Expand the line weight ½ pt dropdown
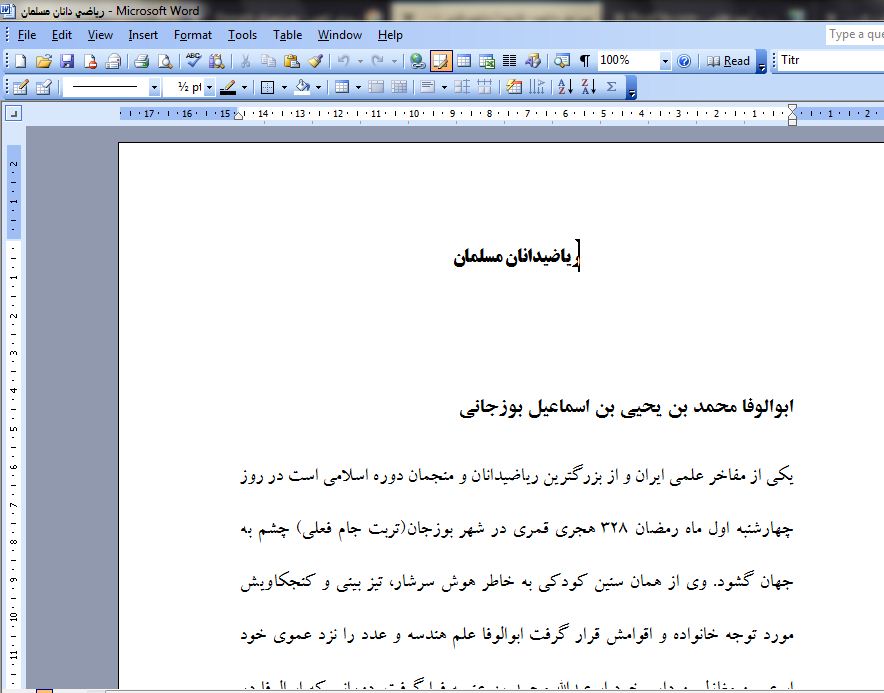This screenshot has height=693, width=884. coord(210,87)
